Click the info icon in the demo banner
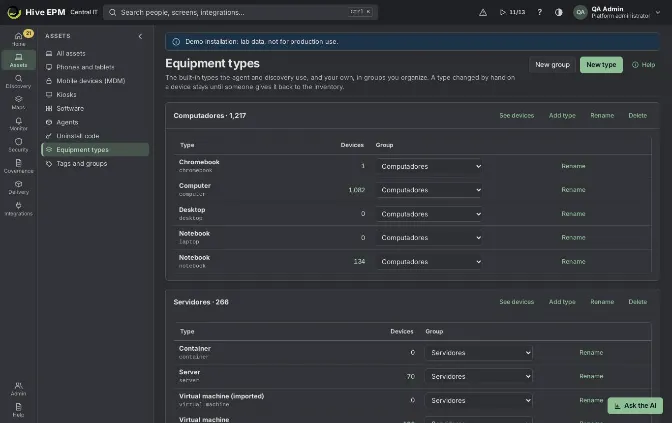 [176, 42]
